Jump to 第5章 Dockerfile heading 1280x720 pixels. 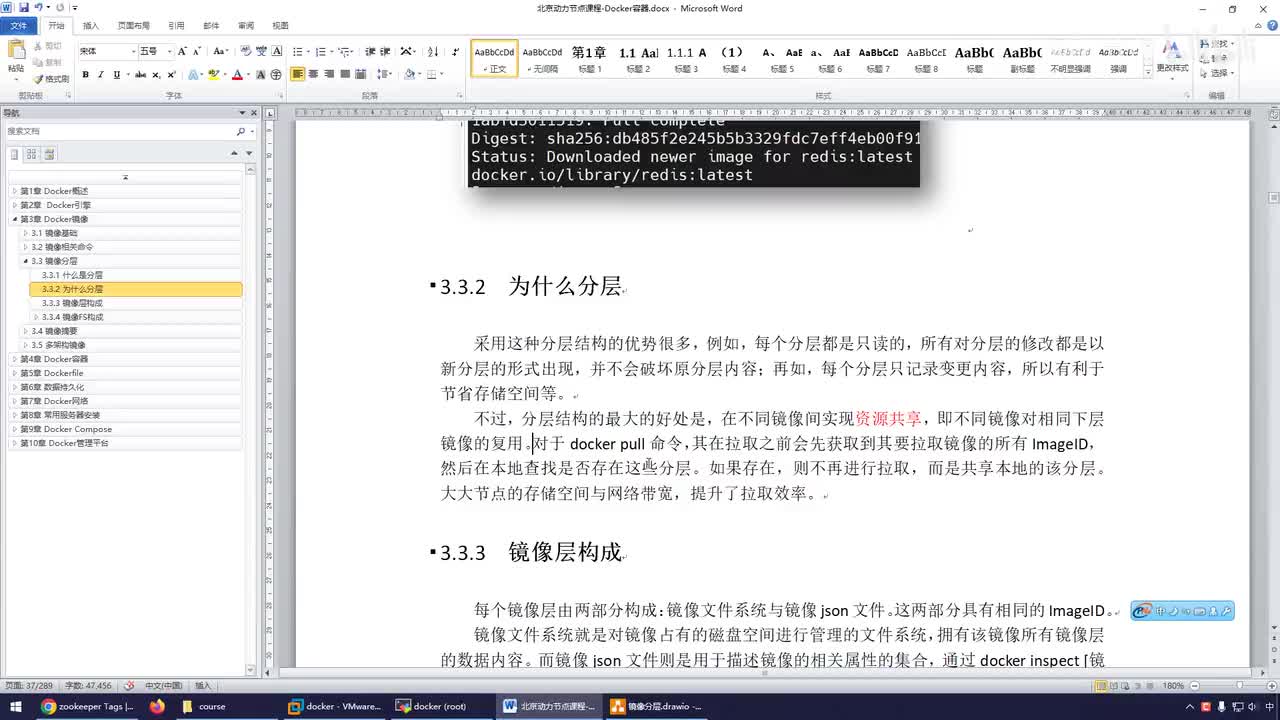52,373
